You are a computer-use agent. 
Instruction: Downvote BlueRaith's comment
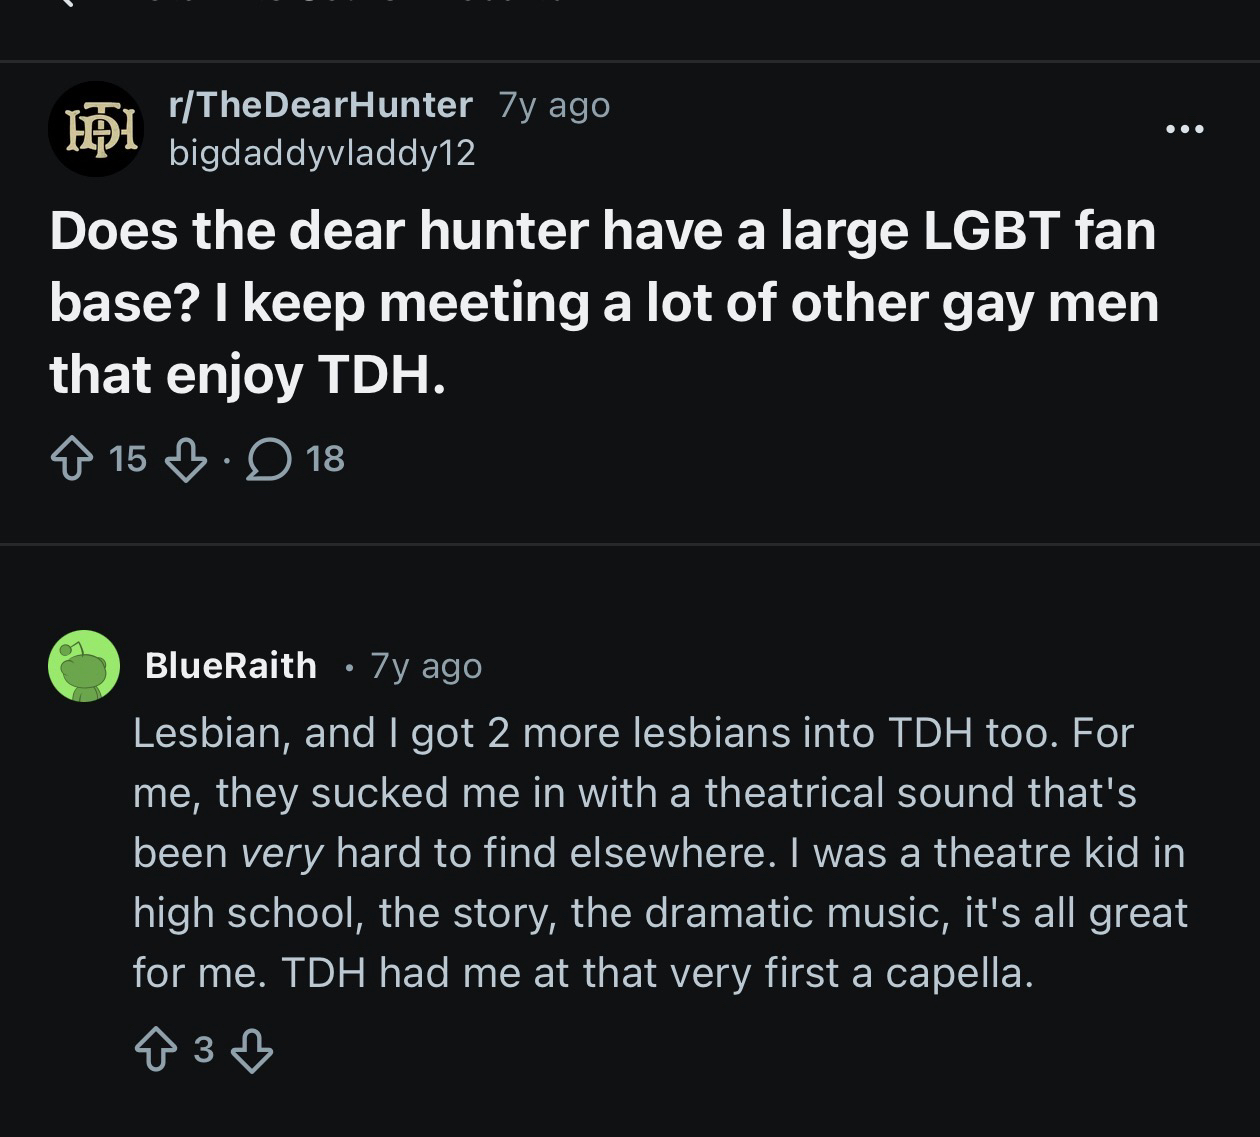(251, 1051)
